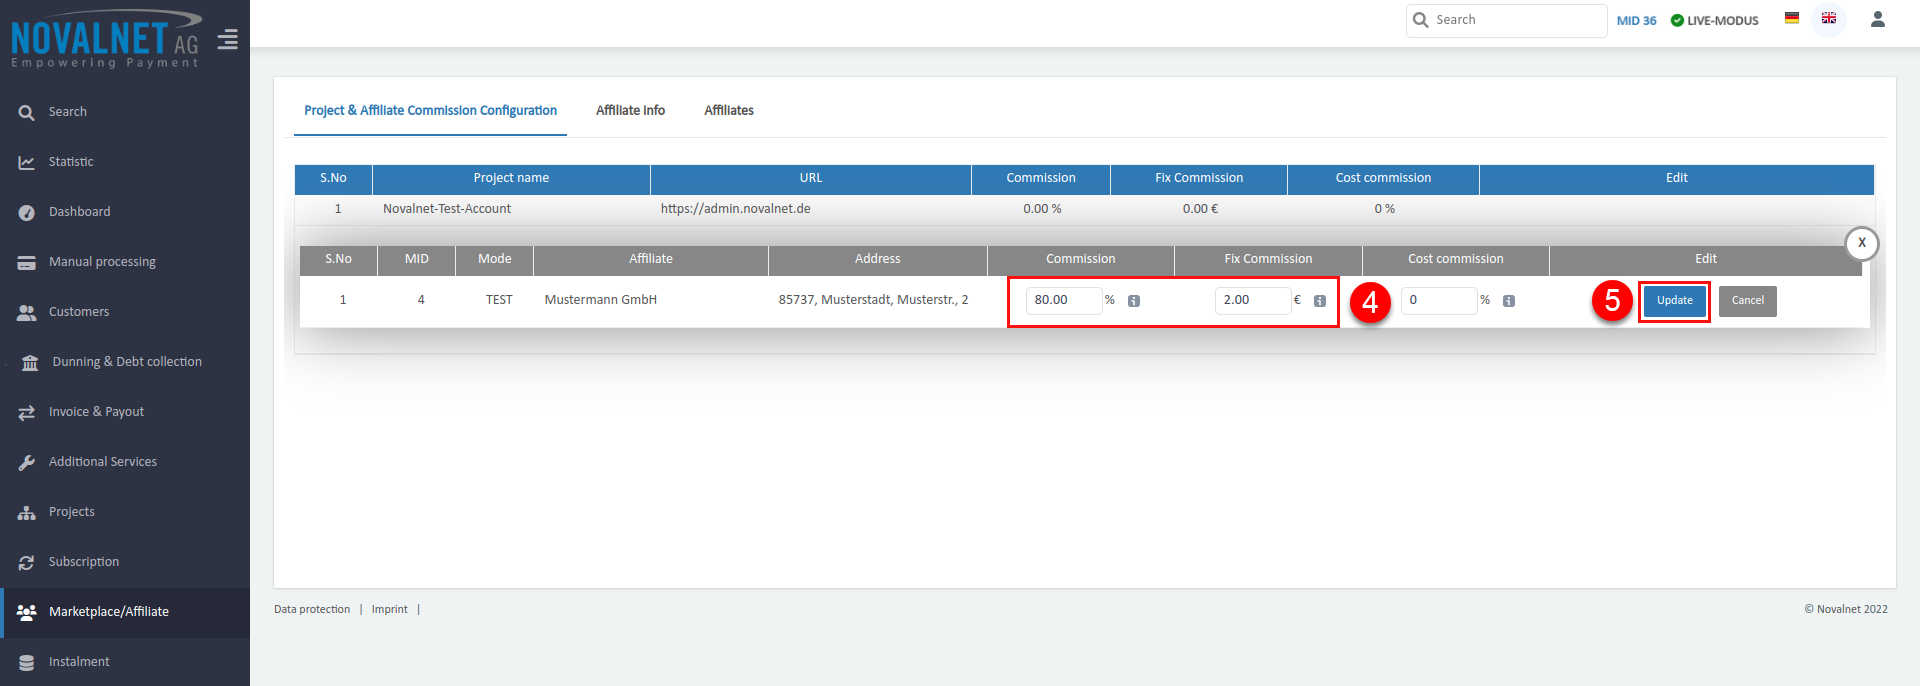This screenshot has height=686, width=1920.
Task: Click info icon beside Cost commission field
Action: pos(1509,301)
